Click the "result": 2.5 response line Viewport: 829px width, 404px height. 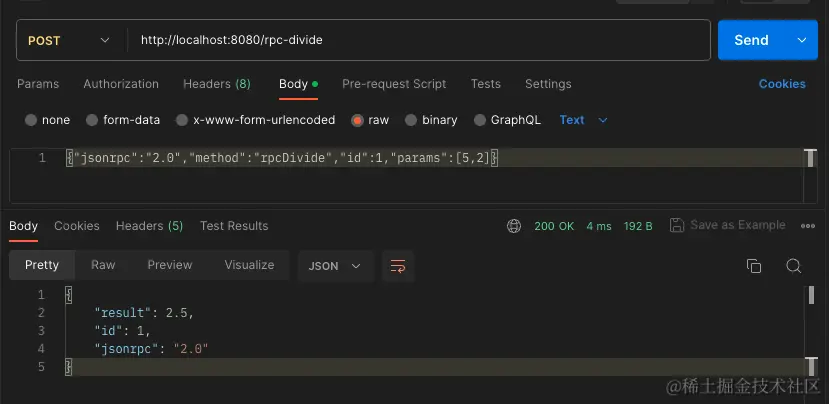(x=144, y=313)
